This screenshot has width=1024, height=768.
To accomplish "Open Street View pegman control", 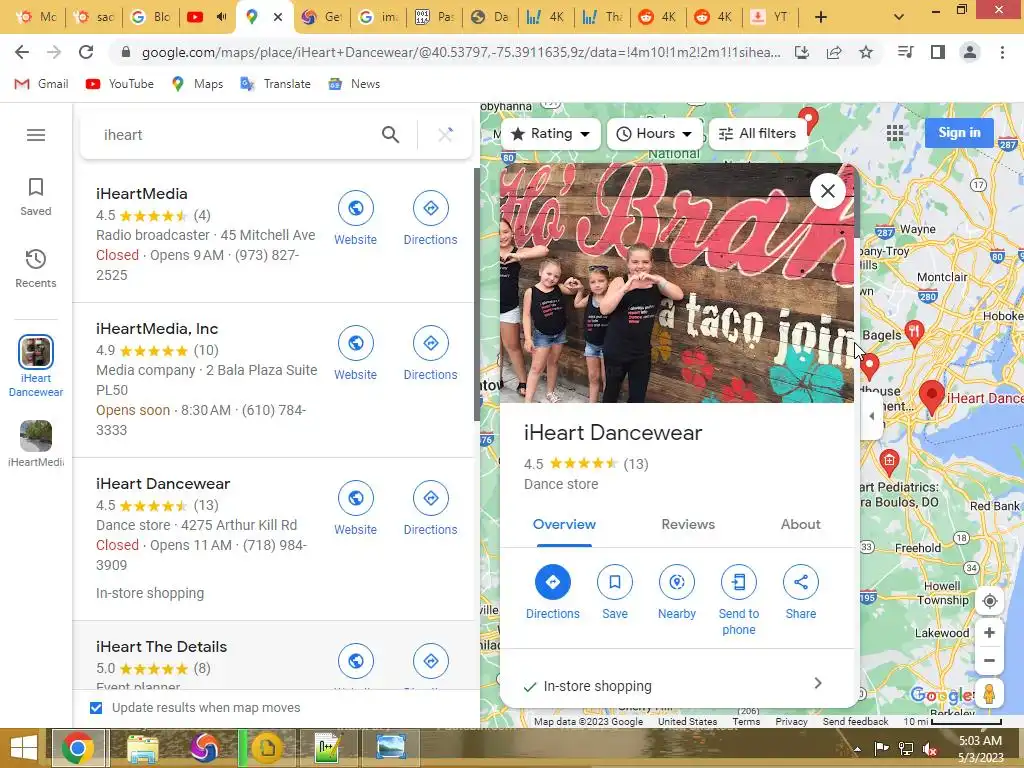I will coord(989,694).
